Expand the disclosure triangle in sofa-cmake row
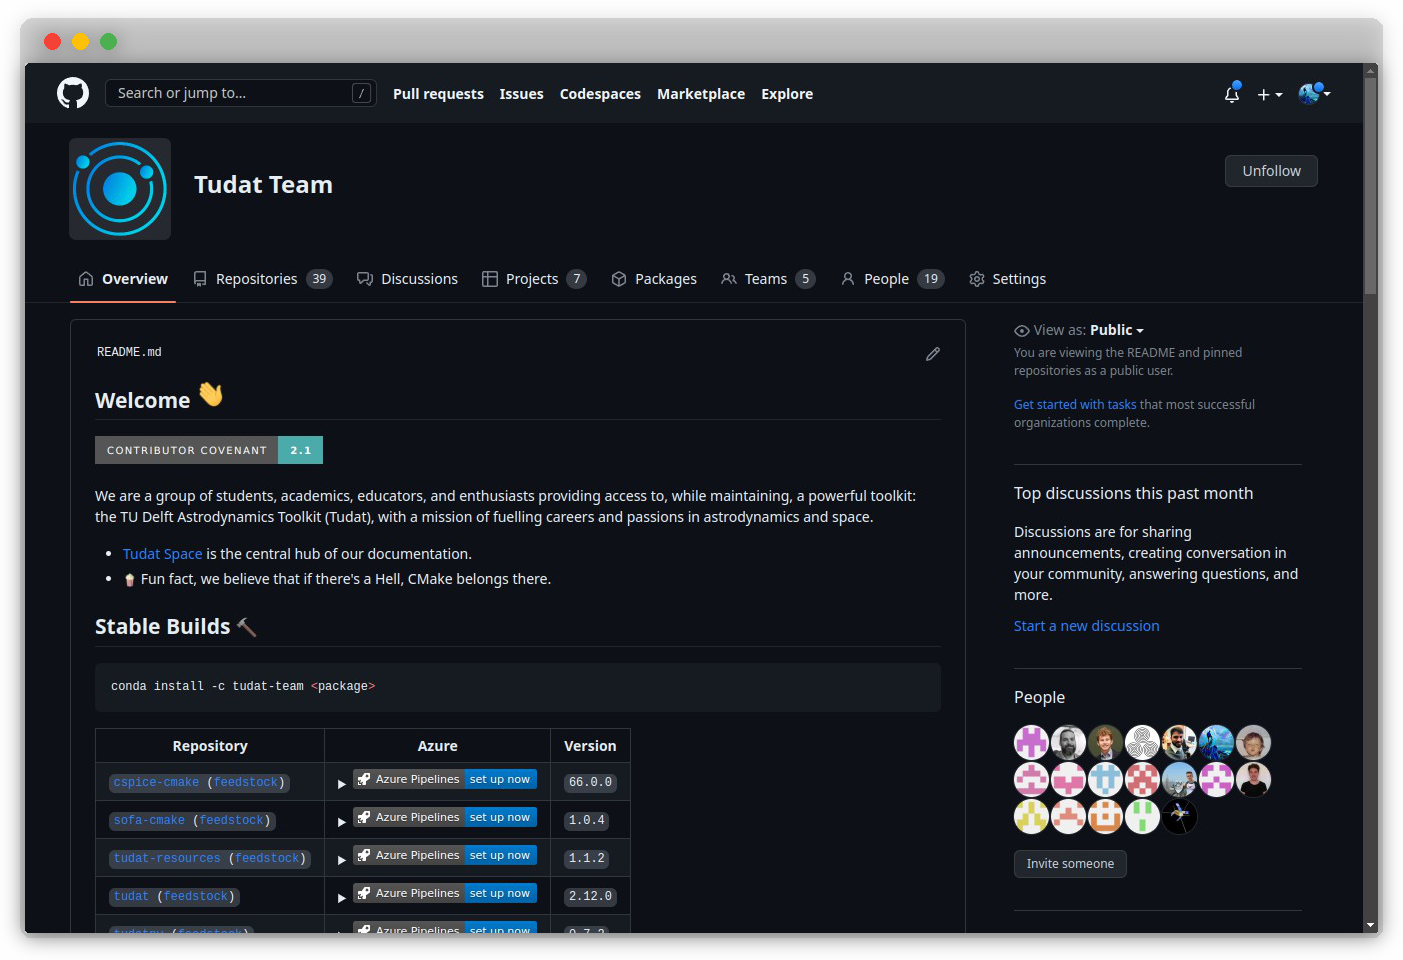Screen dimensions: 1403x960 [342, 821]
